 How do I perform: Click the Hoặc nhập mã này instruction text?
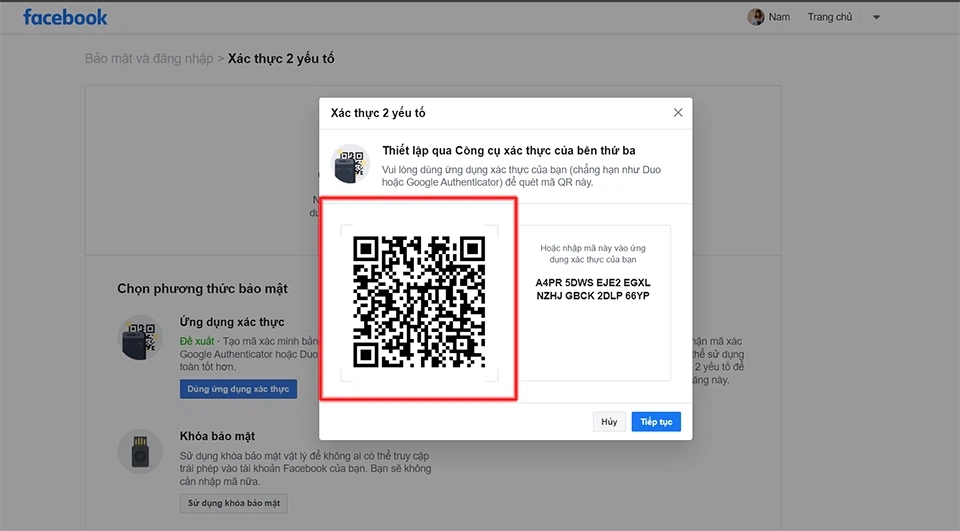(593, 254)
